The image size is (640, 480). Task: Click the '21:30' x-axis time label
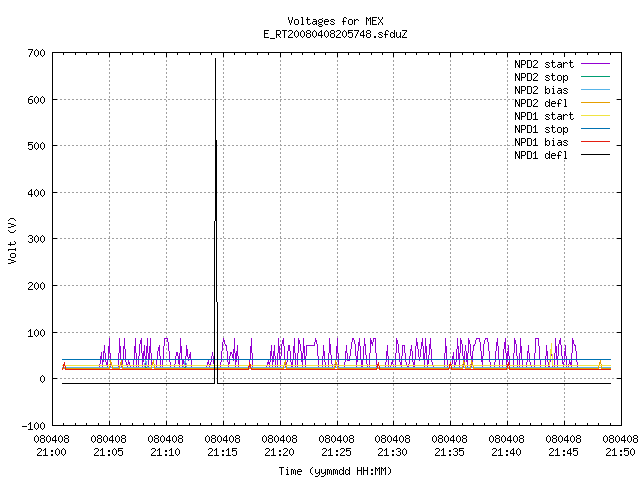393,452
